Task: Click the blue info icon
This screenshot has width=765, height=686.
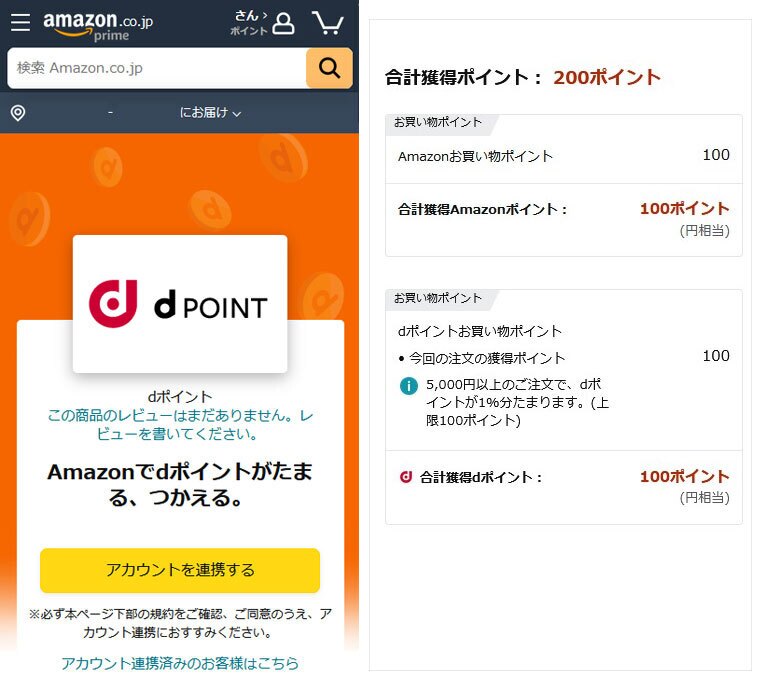Action: [x=408, y=386]
